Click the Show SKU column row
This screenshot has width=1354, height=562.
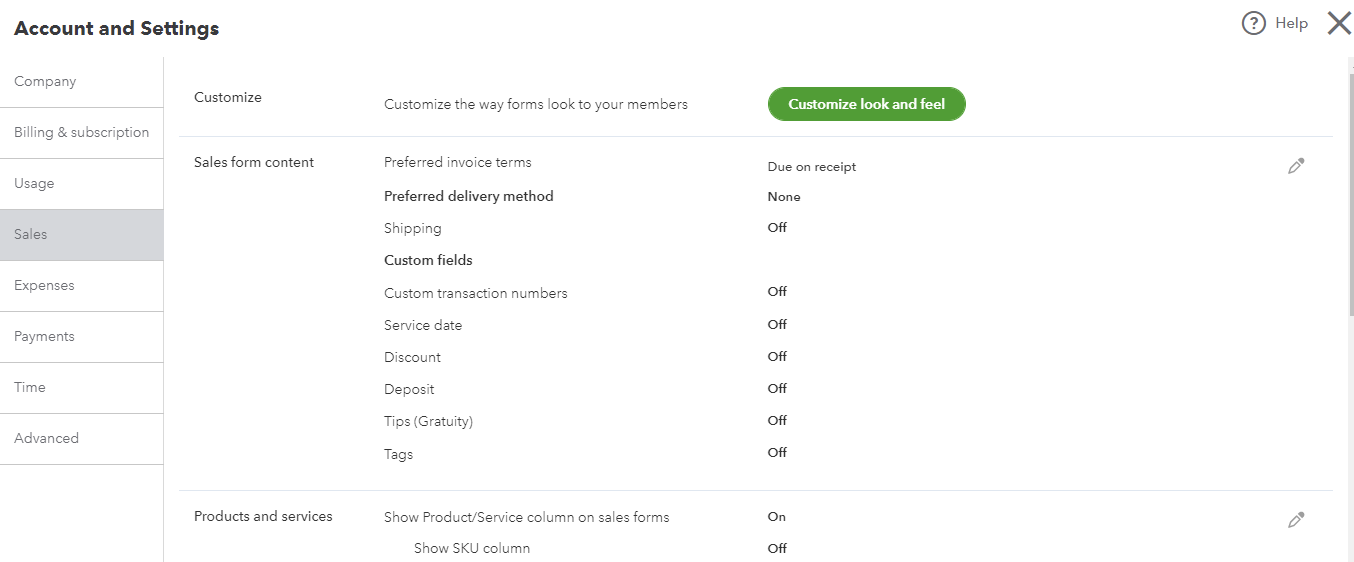click(472, 548)
